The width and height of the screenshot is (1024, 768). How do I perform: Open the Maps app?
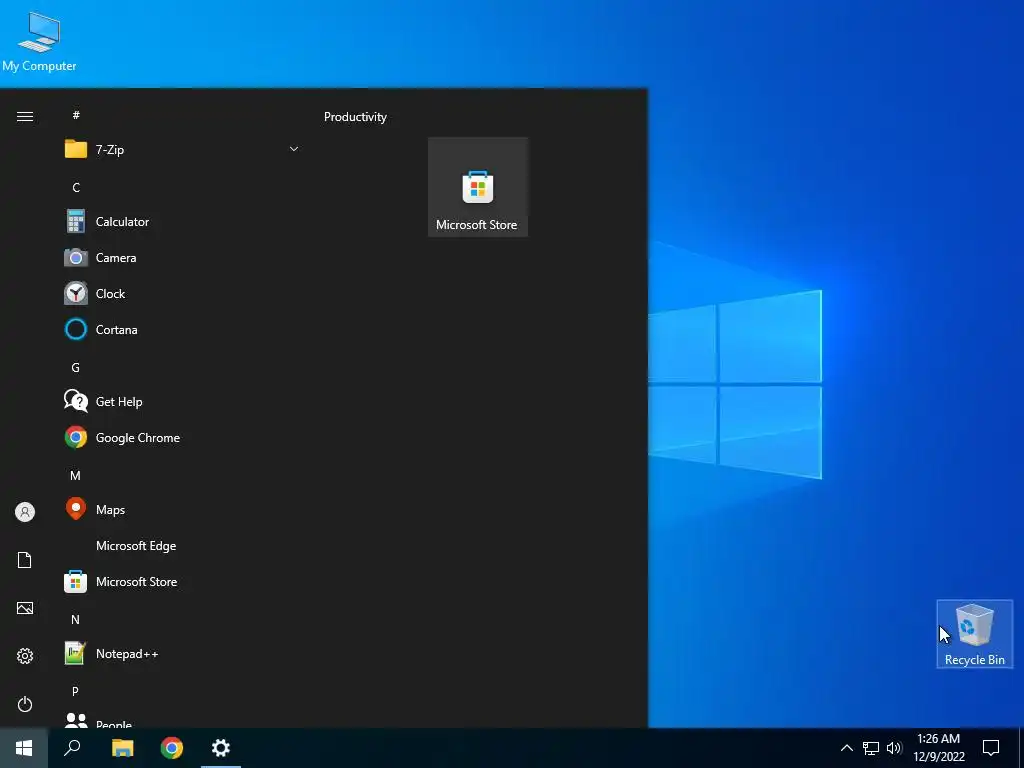183,509
